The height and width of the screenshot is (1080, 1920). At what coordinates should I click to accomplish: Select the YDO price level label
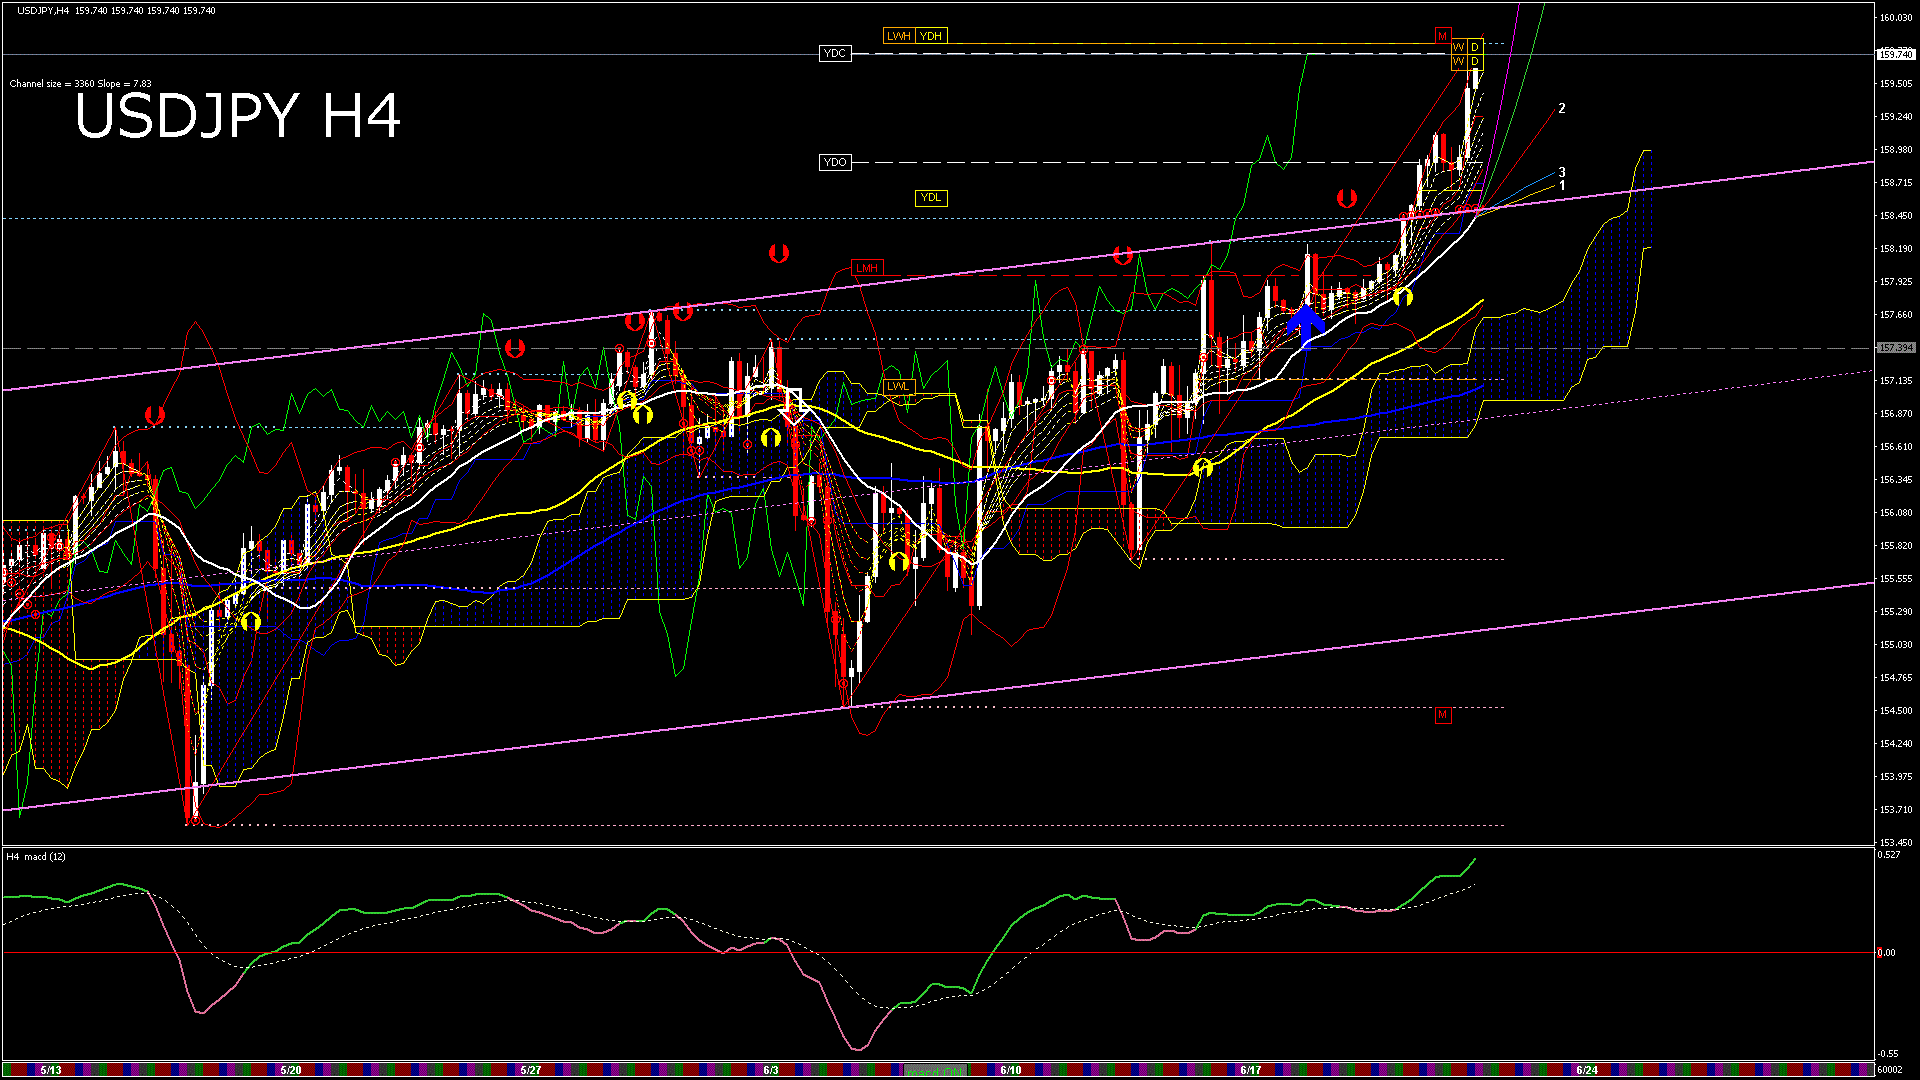834,162
